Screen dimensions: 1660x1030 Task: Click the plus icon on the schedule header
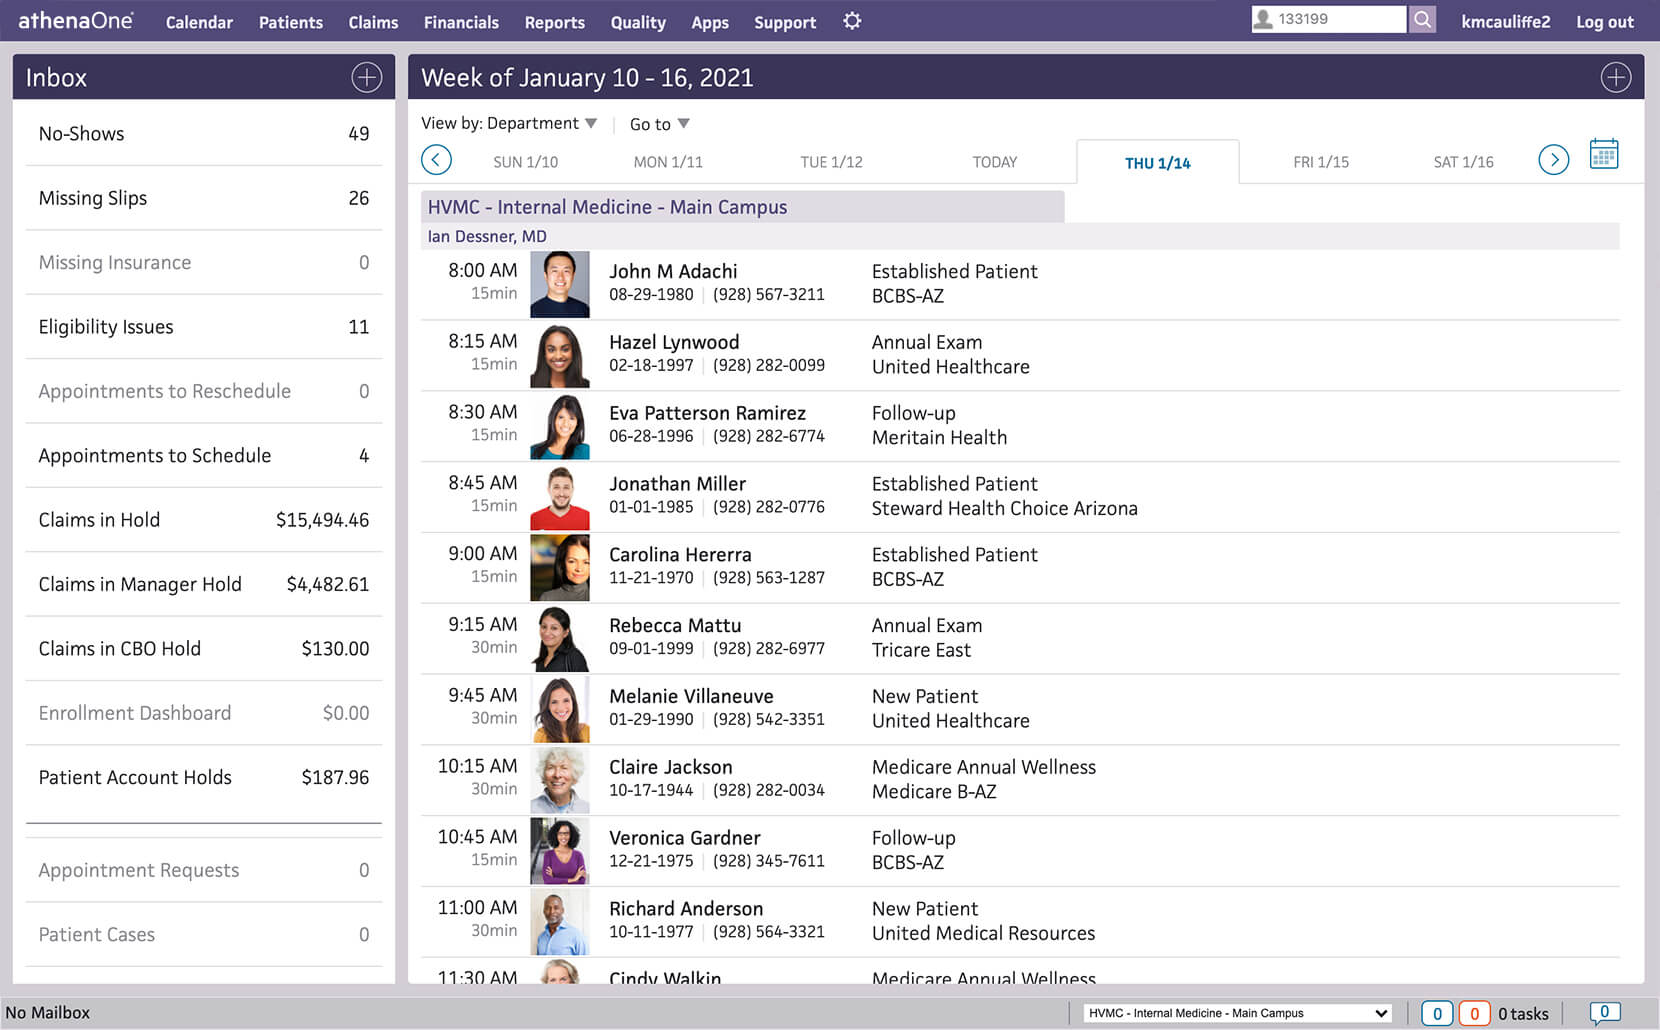[x=1616, y=77]
